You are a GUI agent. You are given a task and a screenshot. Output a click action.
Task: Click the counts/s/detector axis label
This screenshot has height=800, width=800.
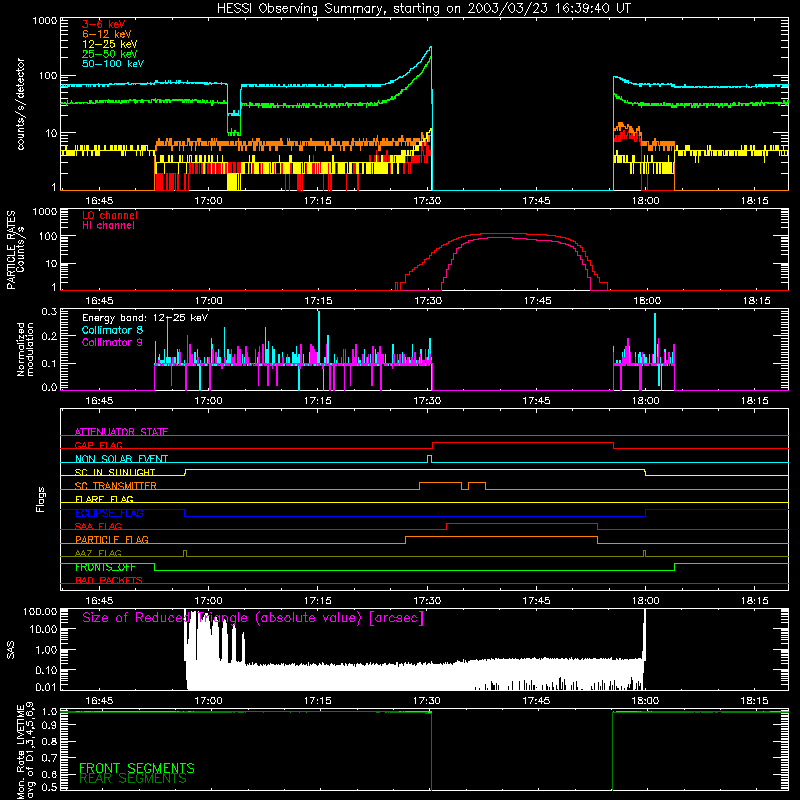(x=21, y=104)
